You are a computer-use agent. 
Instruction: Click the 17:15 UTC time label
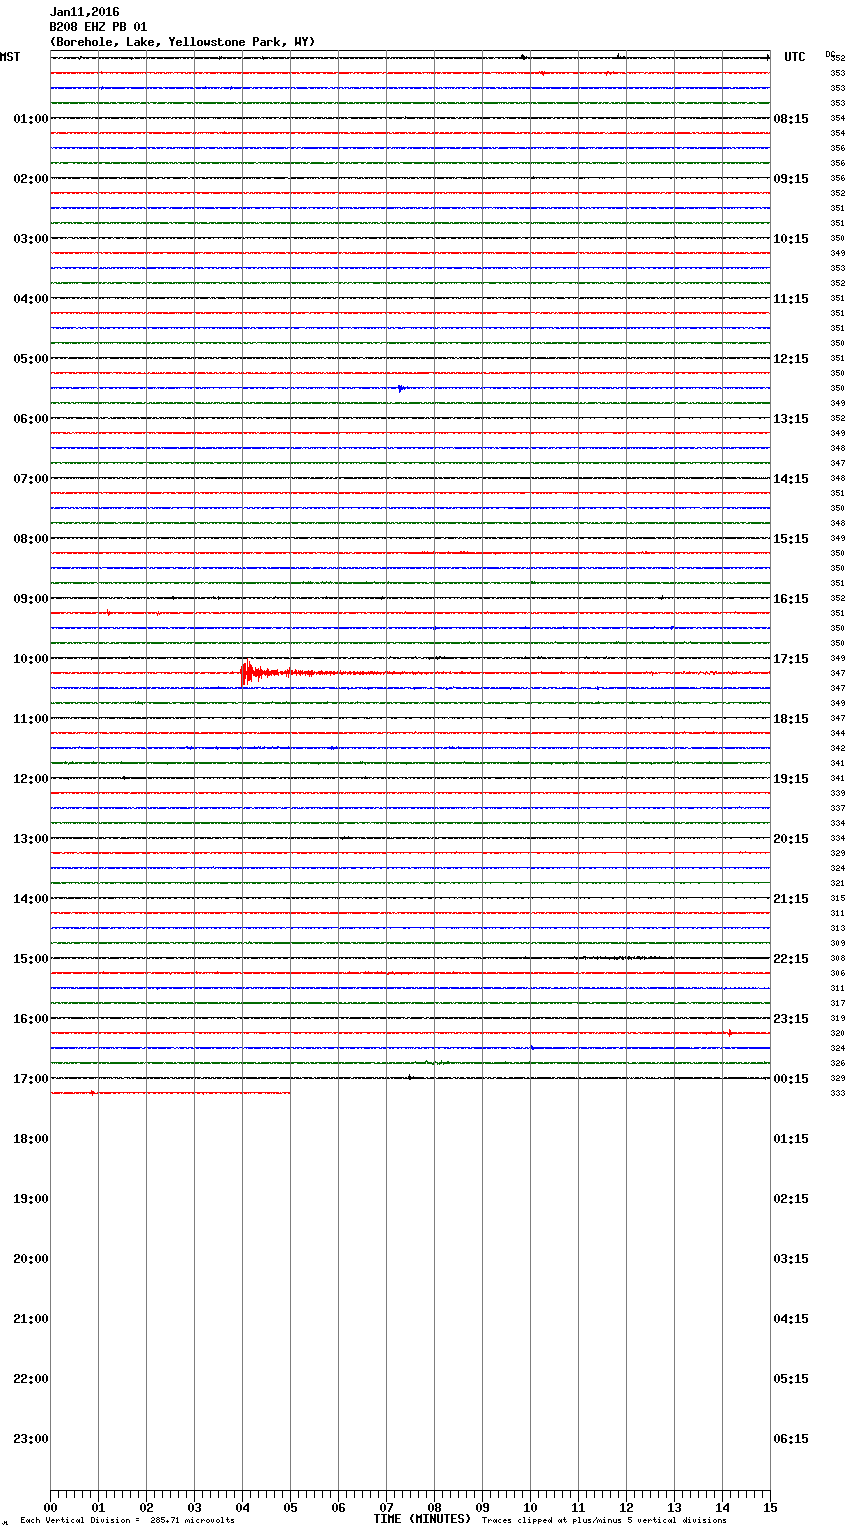tap(791, 659)
